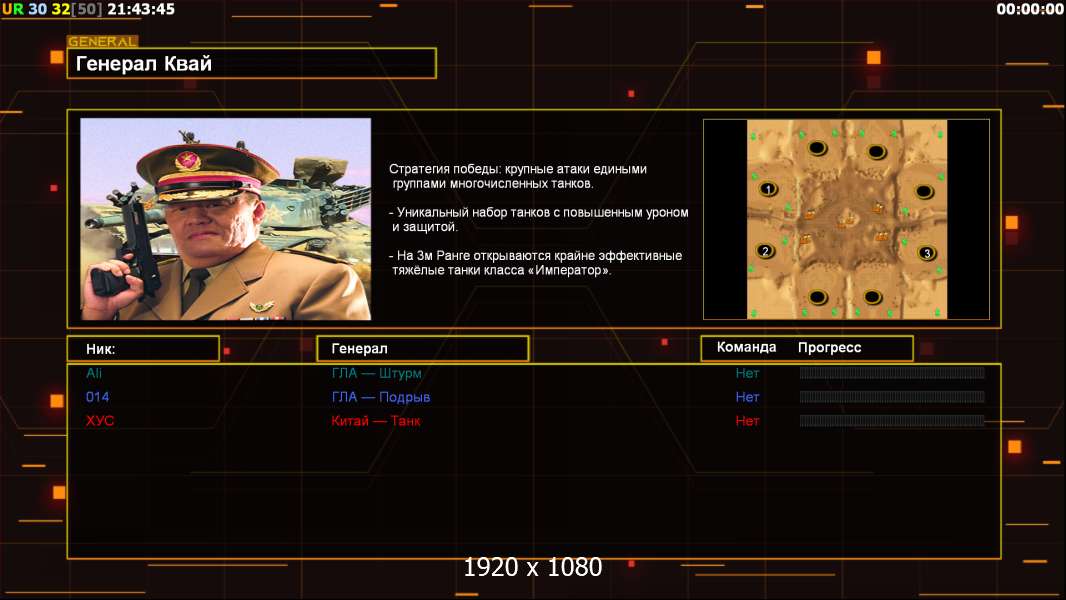Click the start position 1 marker on map

click(768, 189)
